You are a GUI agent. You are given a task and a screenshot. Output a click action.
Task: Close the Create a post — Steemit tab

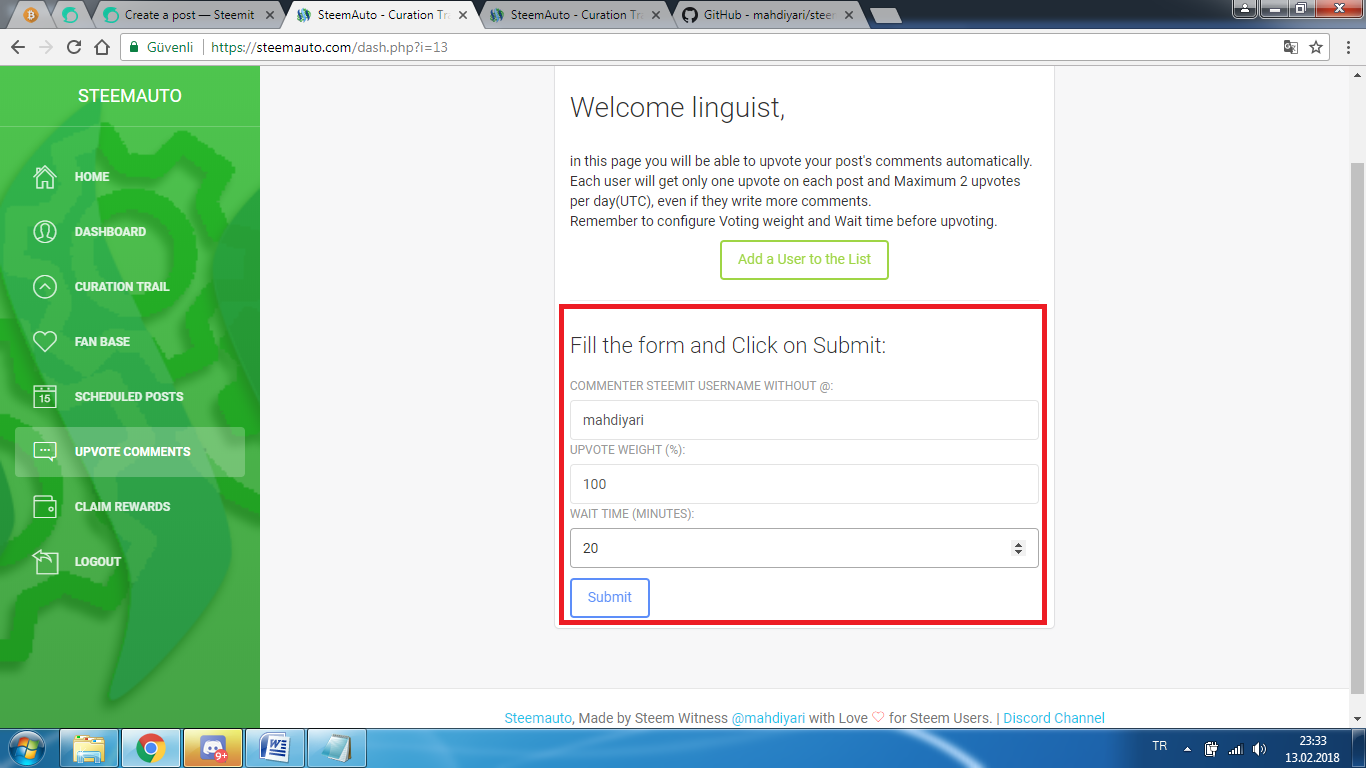(269, 15)
